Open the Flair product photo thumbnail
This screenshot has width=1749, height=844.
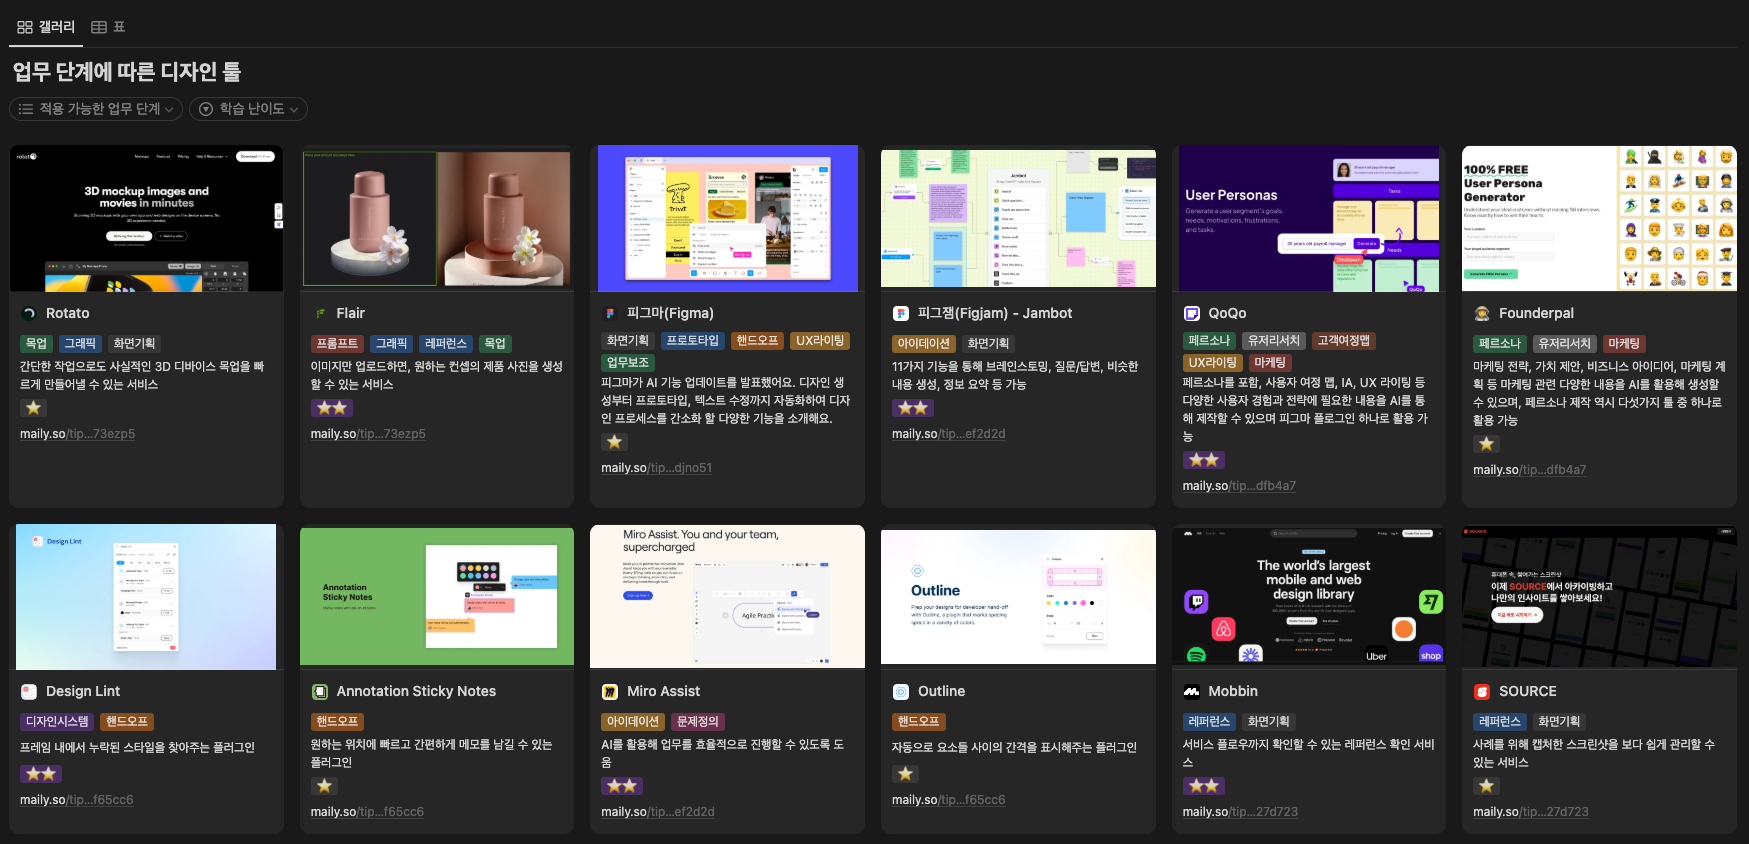(x=437, y=219)
